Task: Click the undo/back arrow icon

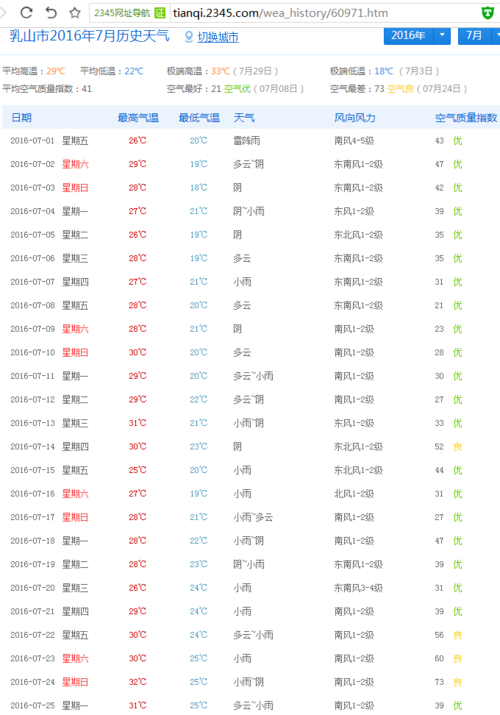Action: [51, 12]
